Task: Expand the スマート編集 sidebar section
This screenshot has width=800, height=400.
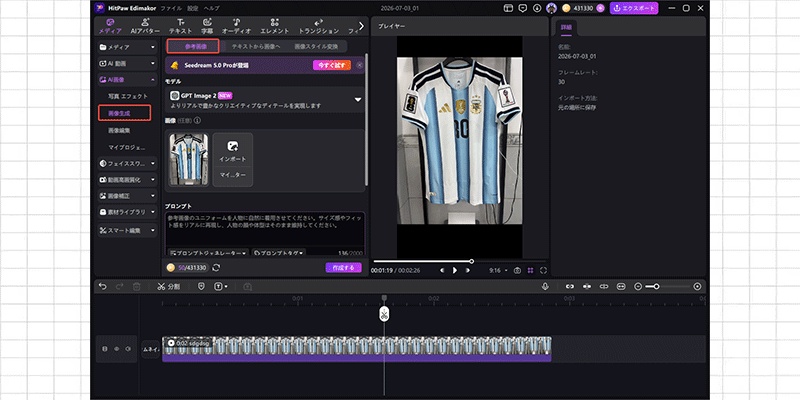Action: pos(127,231)
